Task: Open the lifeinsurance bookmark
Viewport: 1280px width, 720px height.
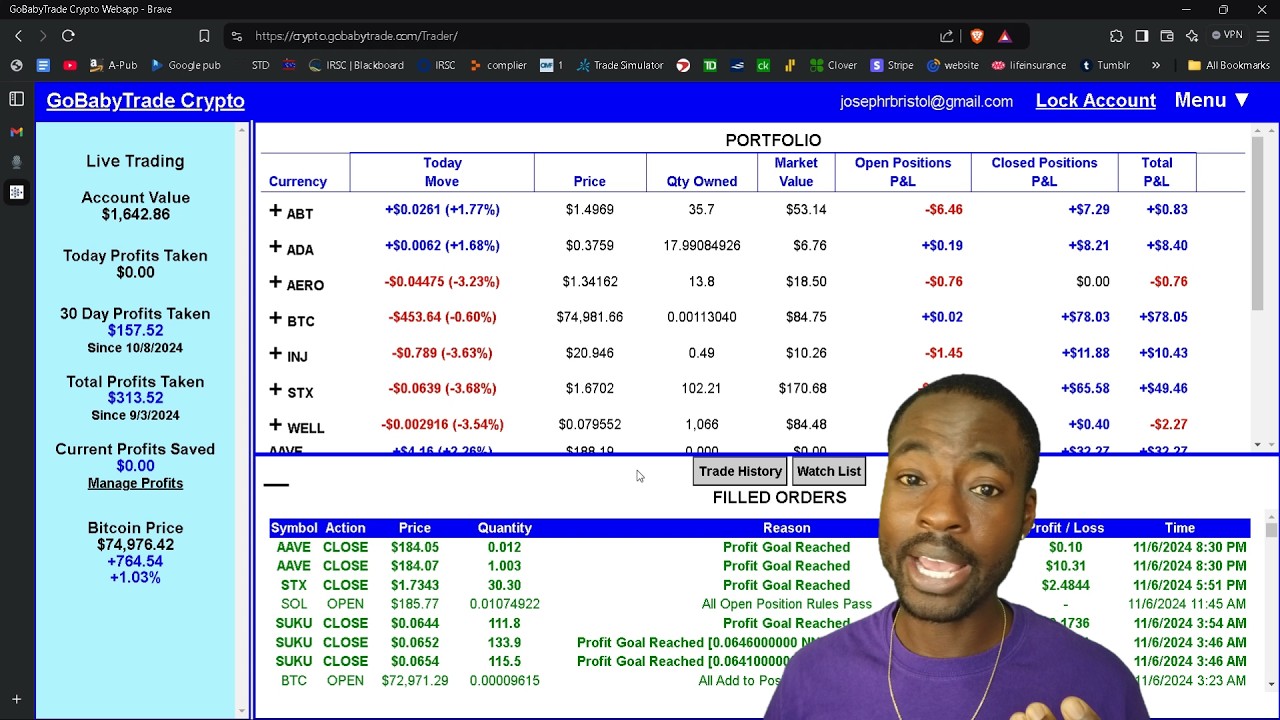Action: [x=1029, y=65]
